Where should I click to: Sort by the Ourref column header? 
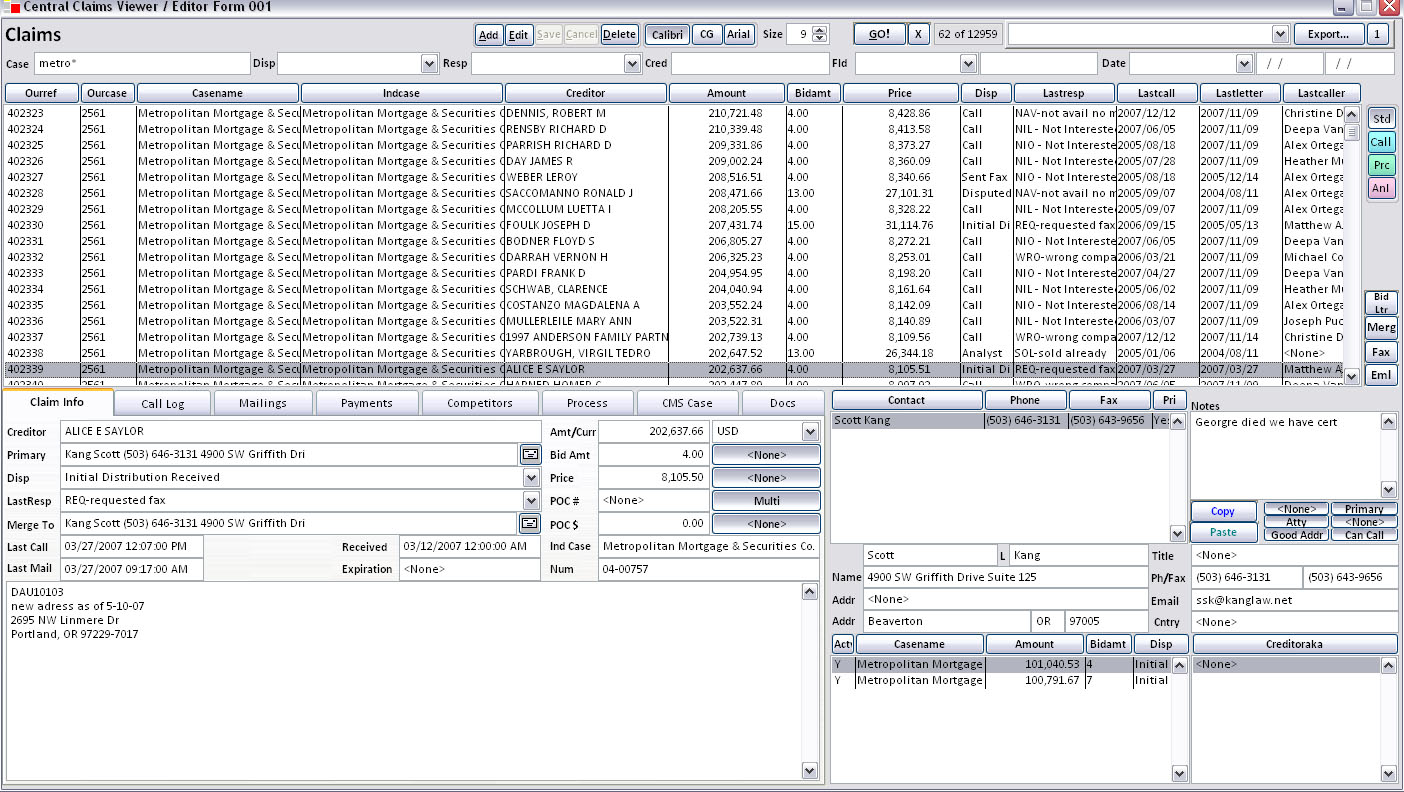(x=41, y=93)
